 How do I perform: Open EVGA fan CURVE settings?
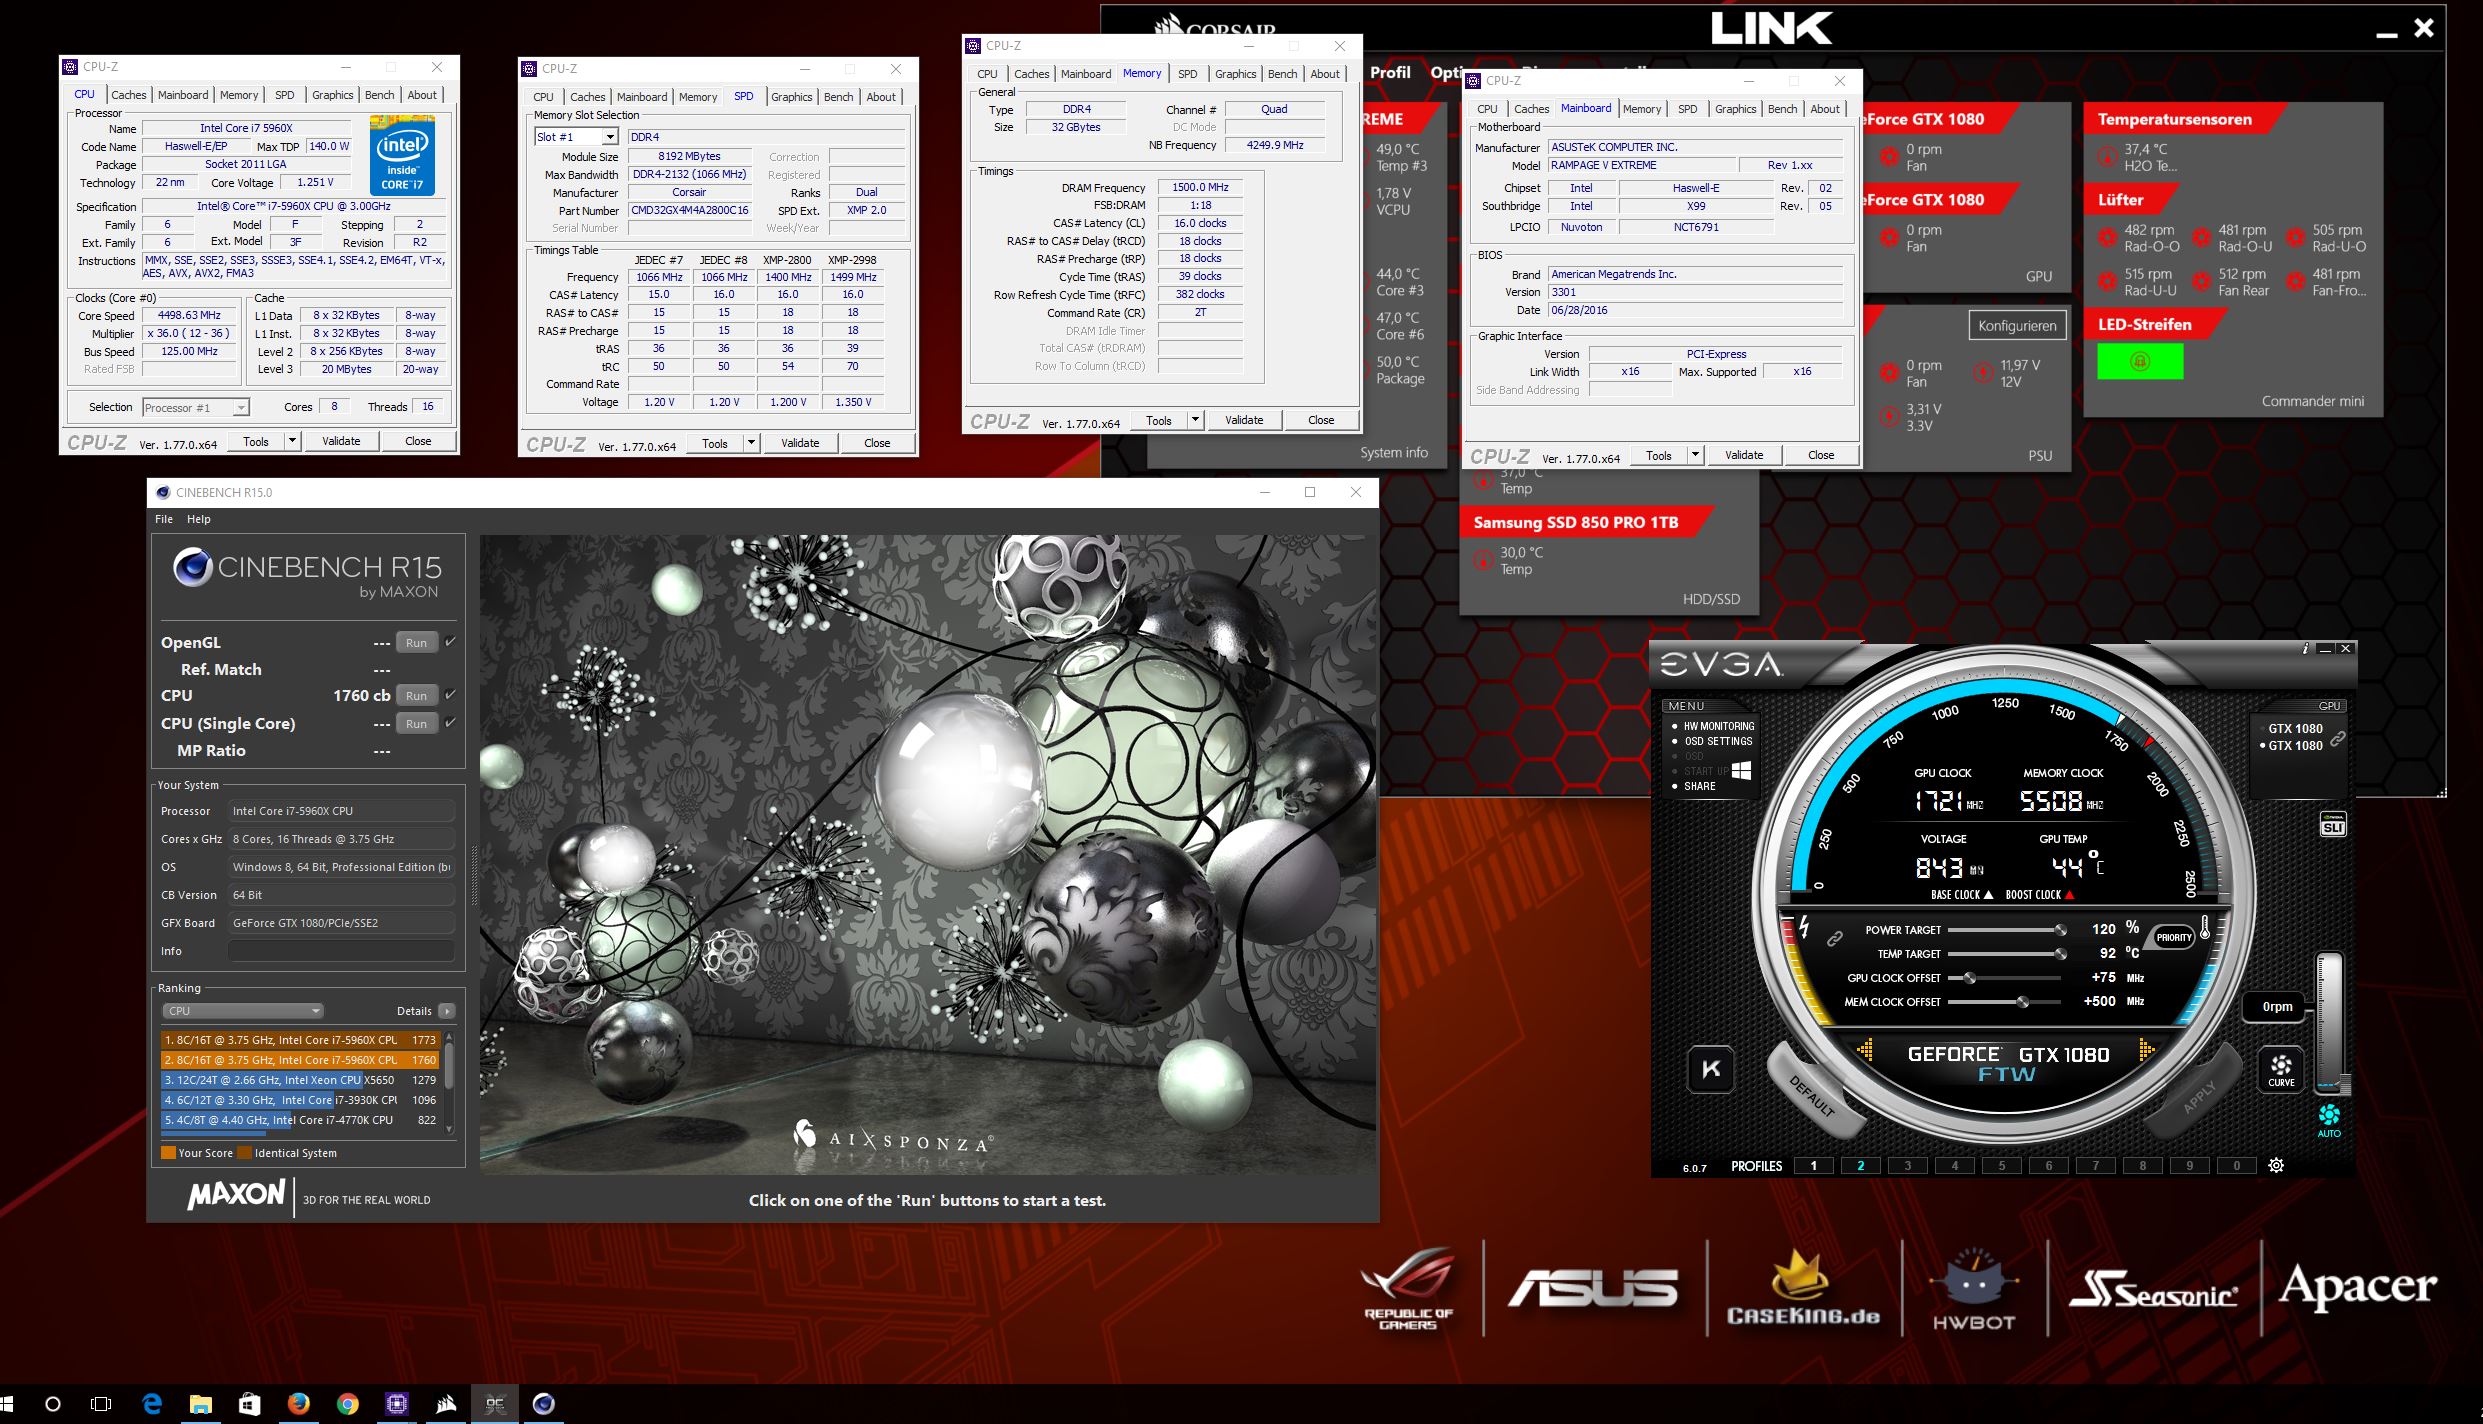tap(2281, 1069)
